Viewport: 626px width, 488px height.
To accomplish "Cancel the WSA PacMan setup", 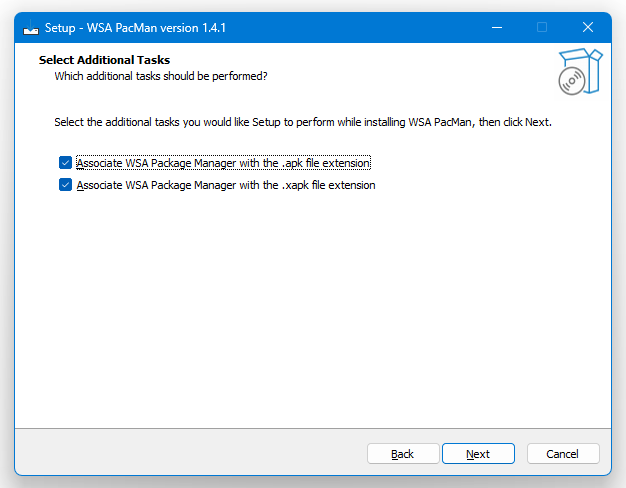I will 563,454.
